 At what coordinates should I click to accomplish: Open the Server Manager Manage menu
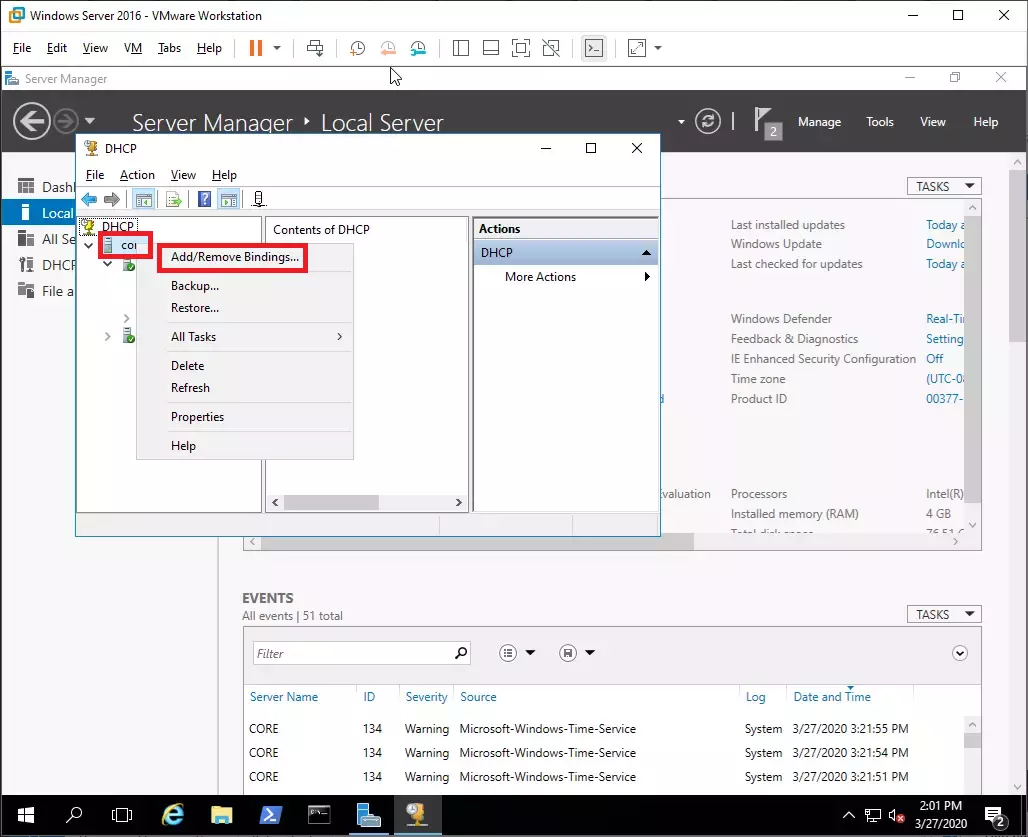click(820, 122)
